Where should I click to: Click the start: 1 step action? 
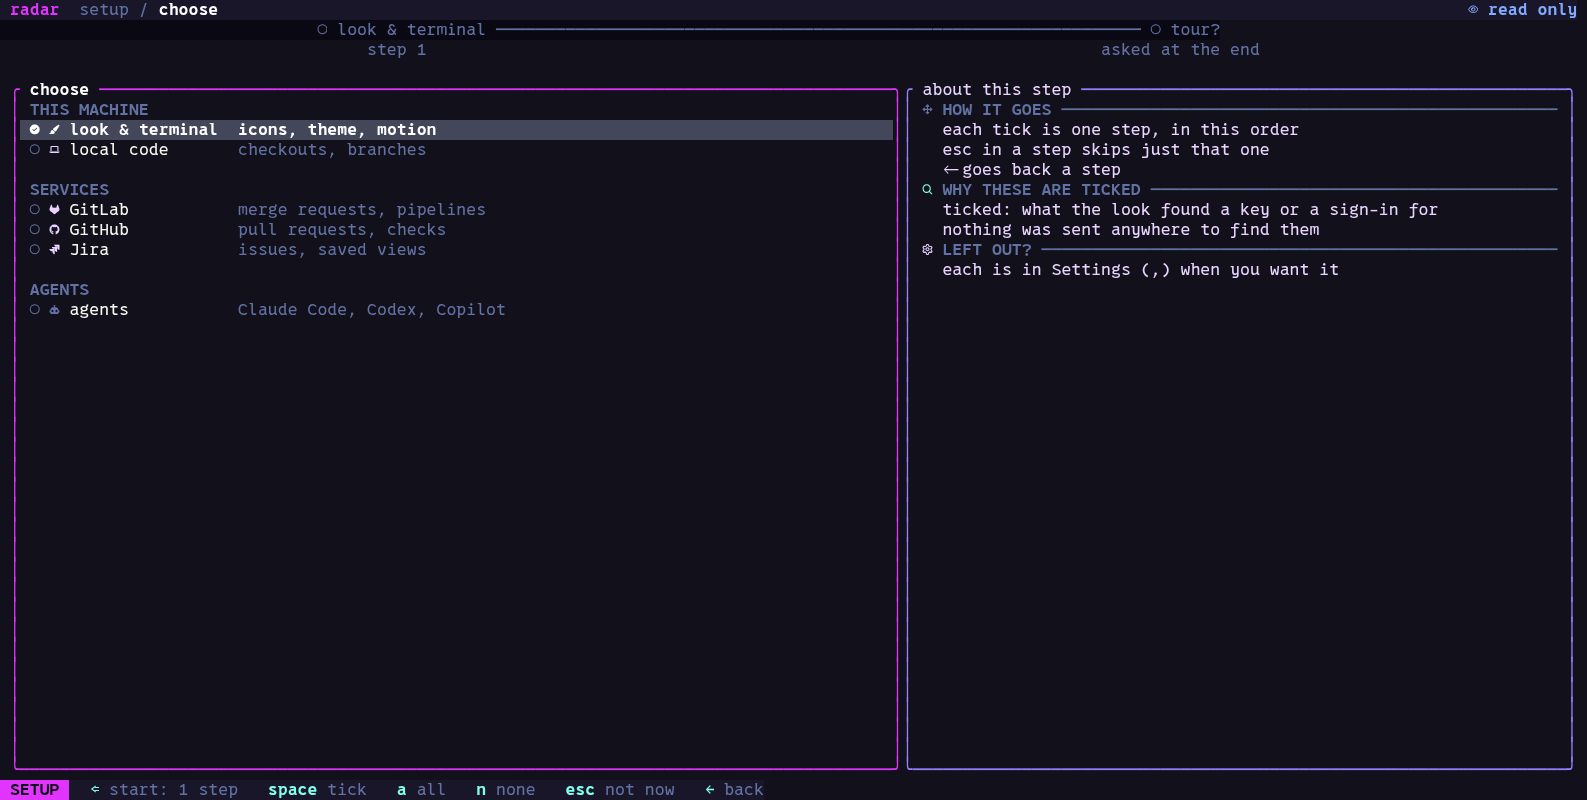[164, 790]
